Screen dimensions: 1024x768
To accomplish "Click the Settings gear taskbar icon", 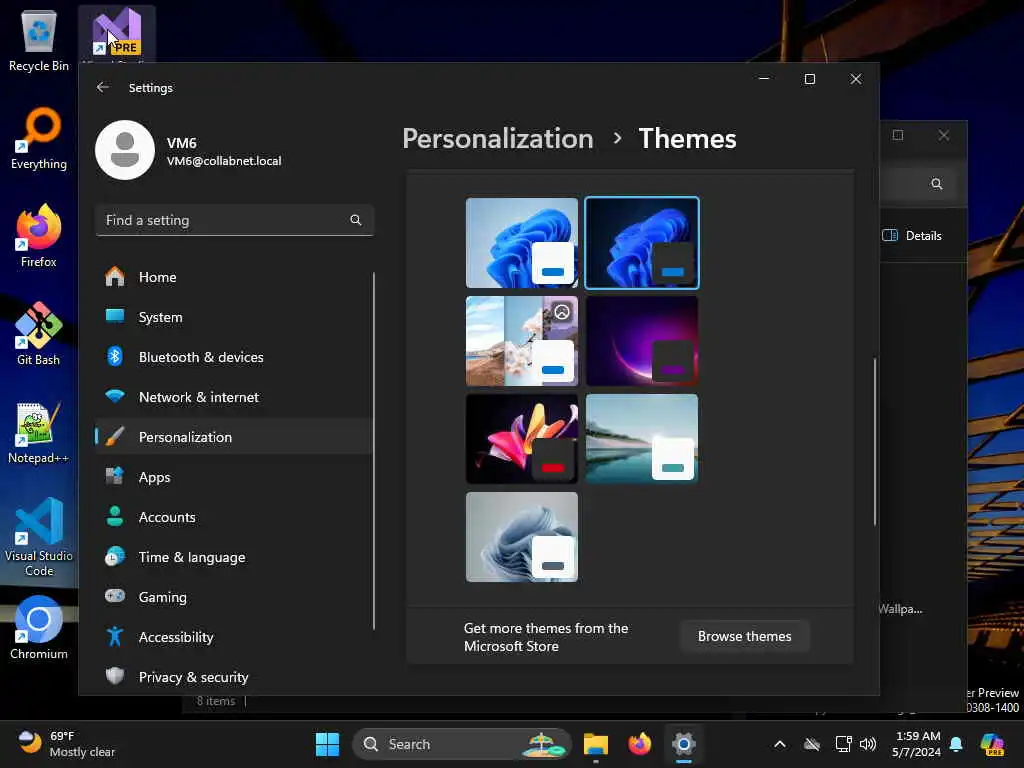I will [x=684, y=744].
